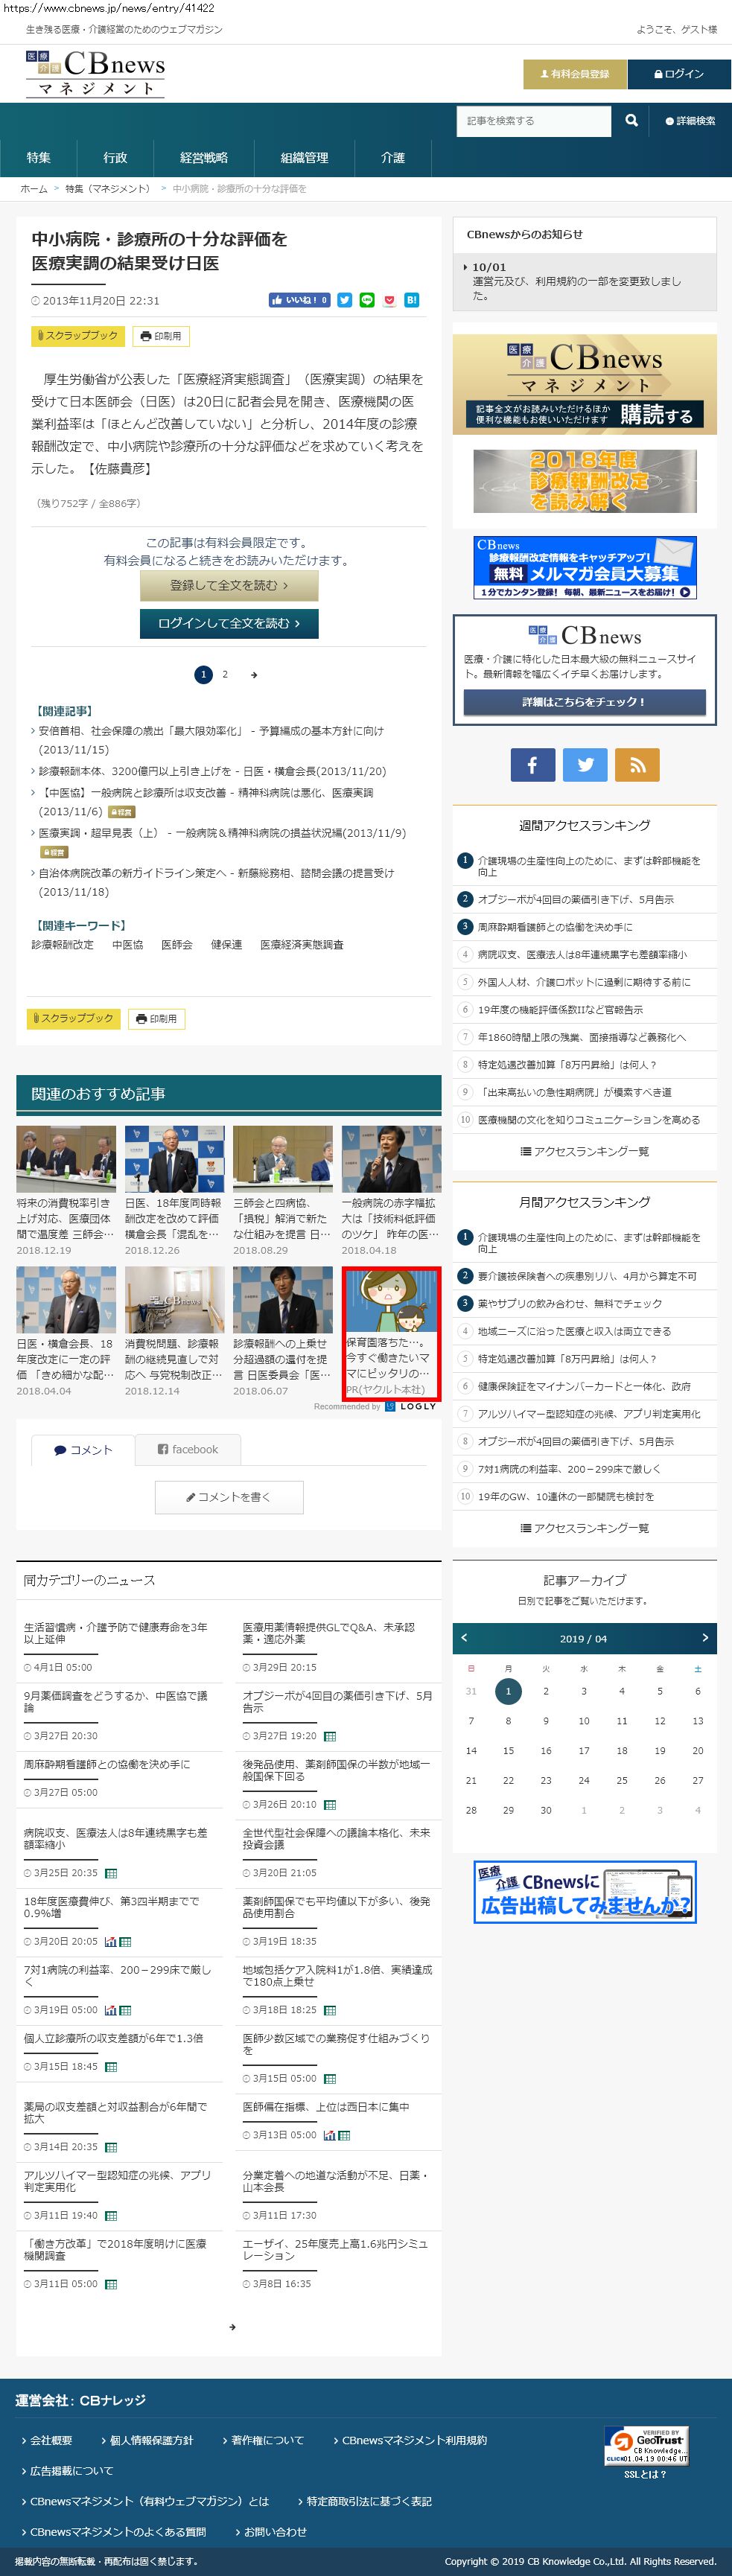This screenshot has width=732, height=2576.
Task: Click the 有料会員登録 button
Action: pos(574,74)
